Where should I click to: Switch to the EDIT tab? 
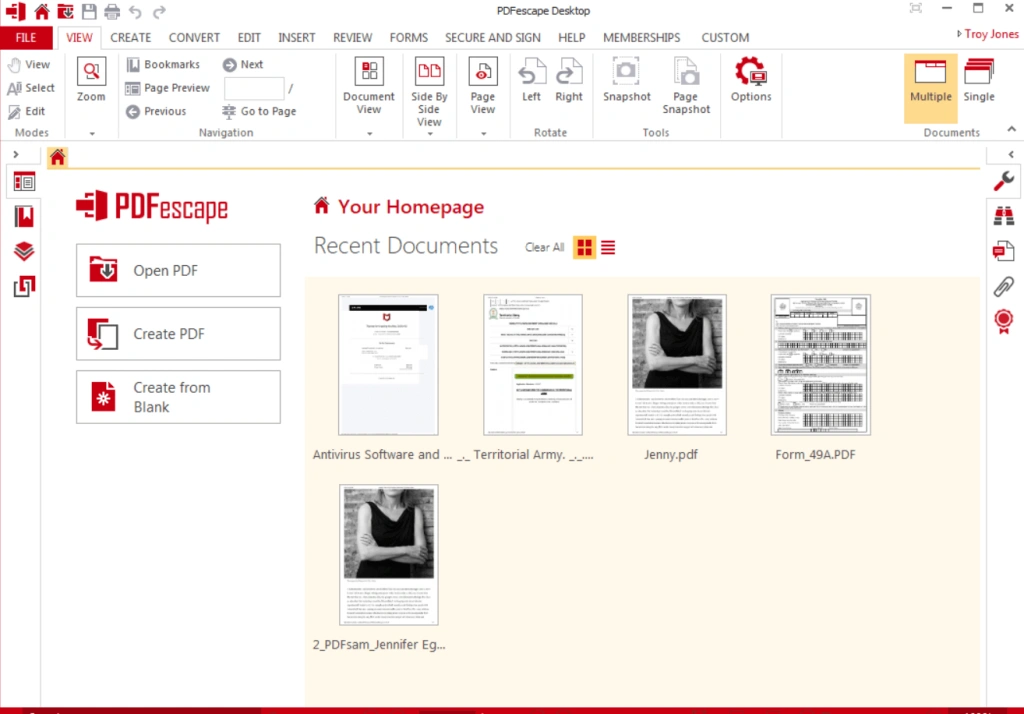click(249, 38)
